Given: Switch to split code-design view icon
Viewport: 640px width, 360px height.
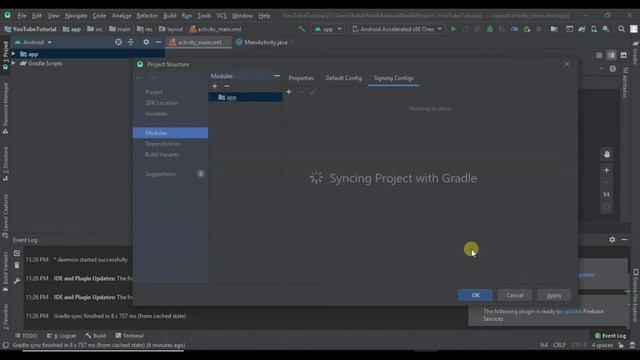Looking at the screenshot, I should pyautogui.click(x=611, y=55).
